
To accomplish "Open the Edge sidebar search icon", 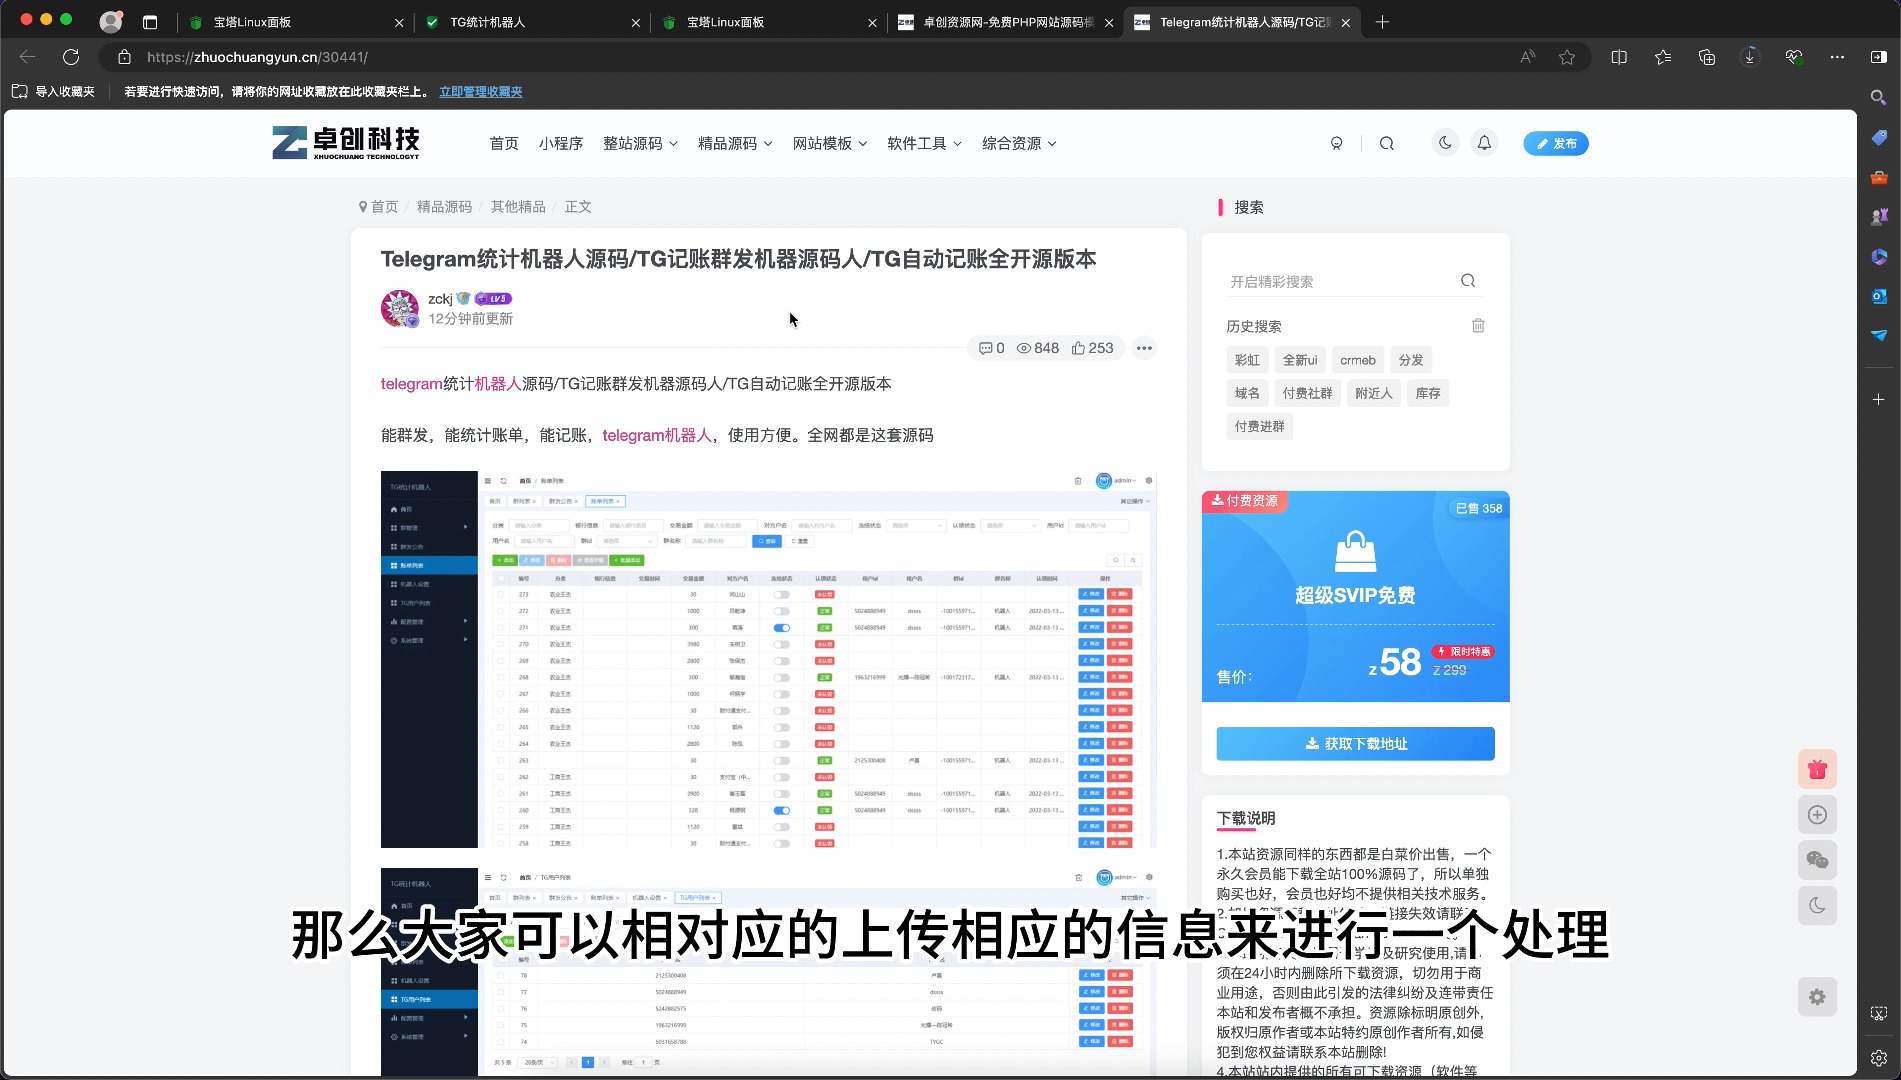I will point(1878,97).
